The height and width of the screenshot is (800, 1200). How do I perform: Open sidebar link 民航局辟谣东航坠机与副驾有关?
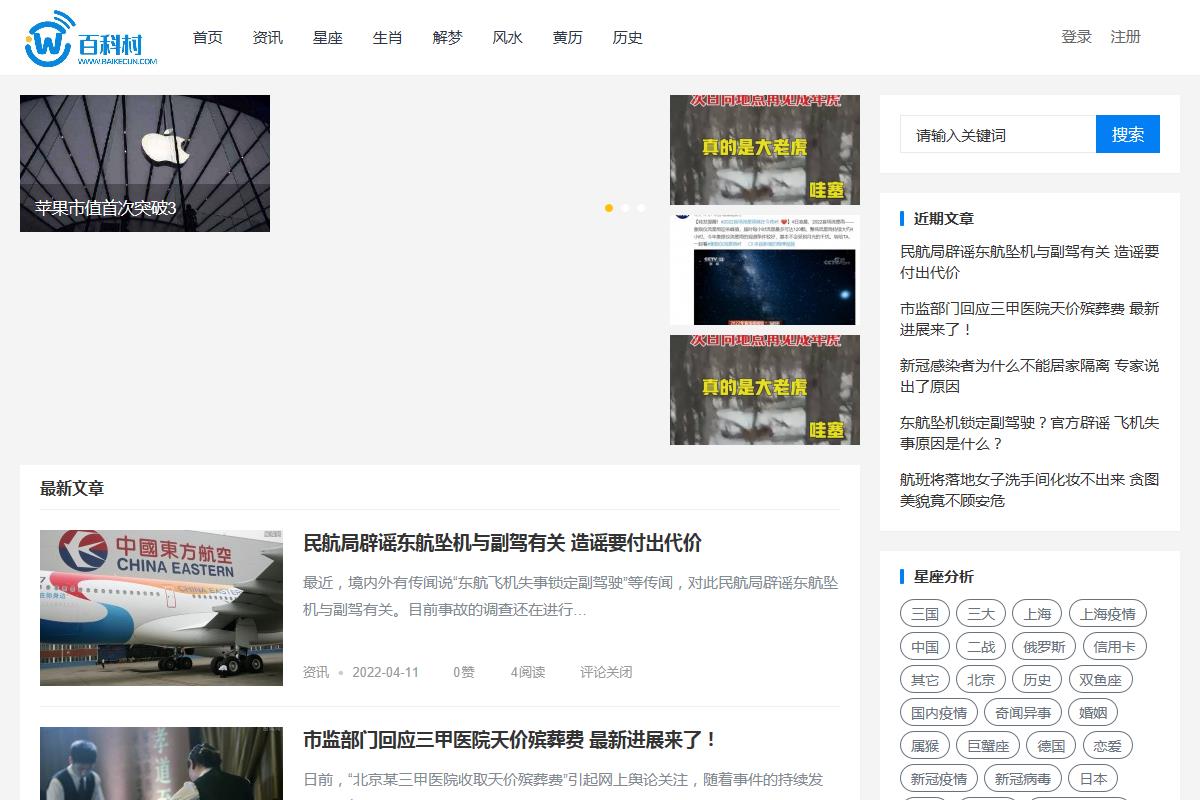point(1030,262)
